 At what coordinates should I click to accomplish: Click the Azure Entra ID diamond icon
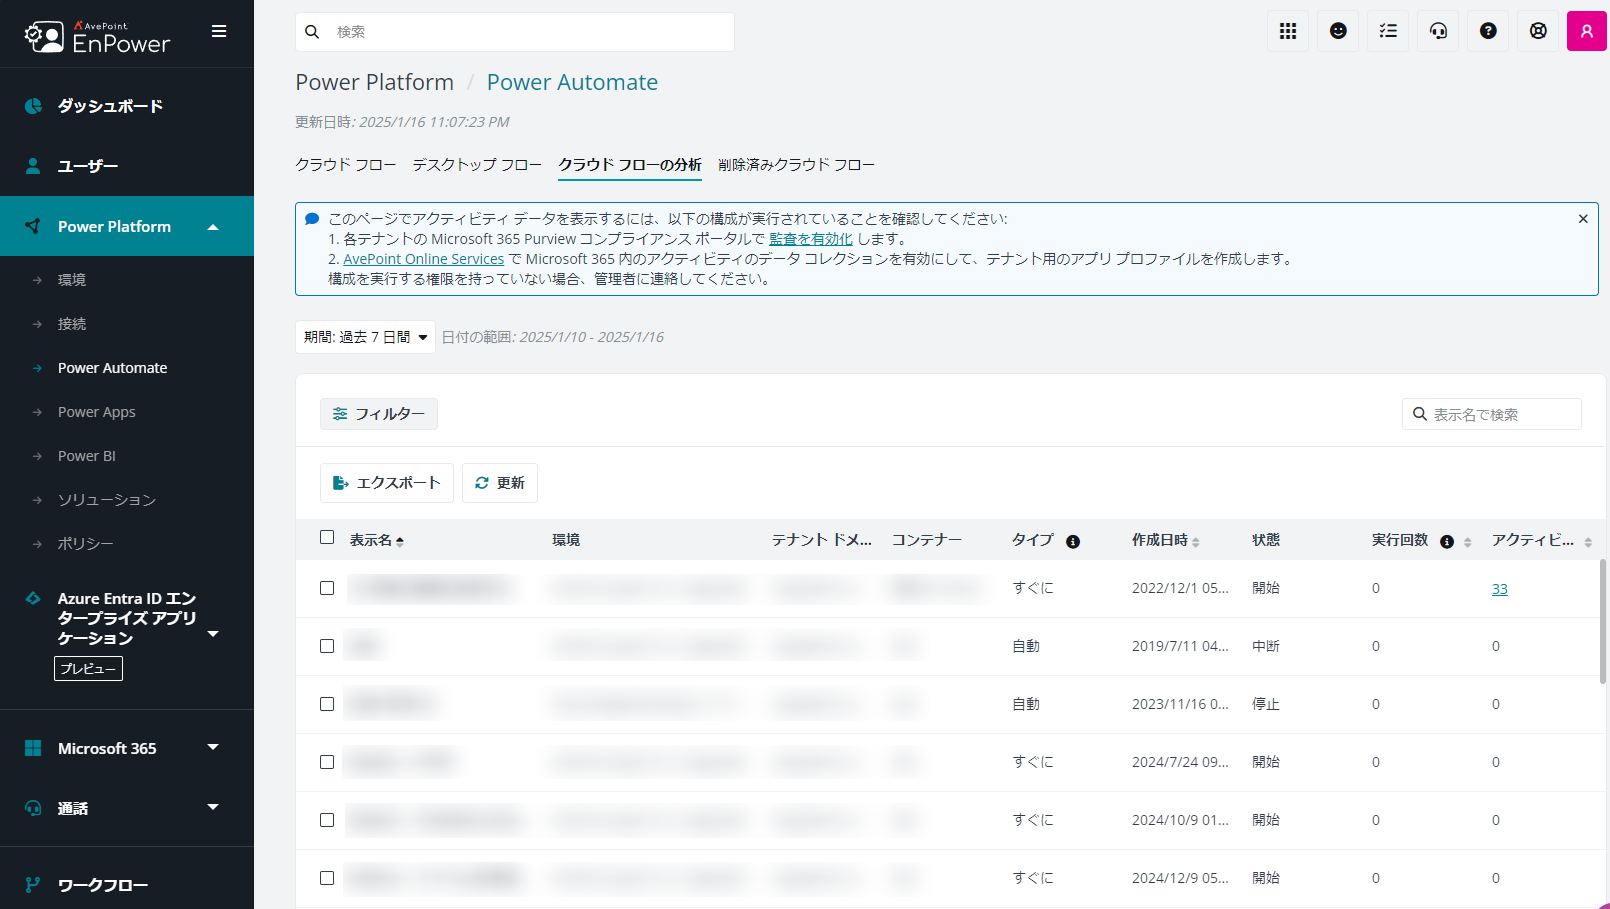click(33, 598)
